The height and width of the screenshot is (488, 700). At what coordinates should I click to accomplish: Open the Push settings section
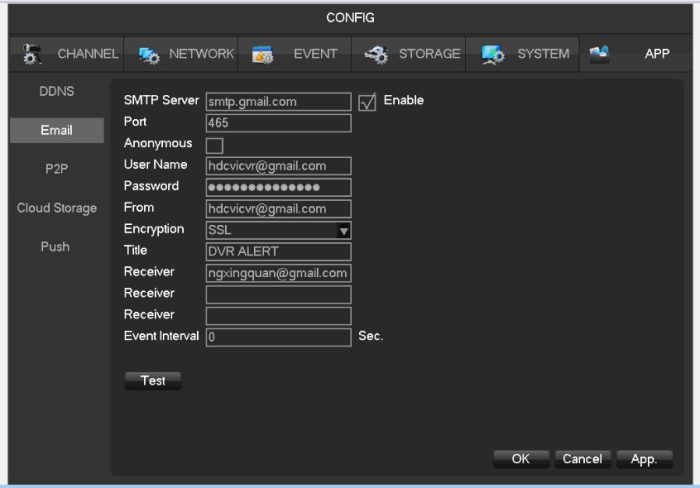[x=56, y=247]
